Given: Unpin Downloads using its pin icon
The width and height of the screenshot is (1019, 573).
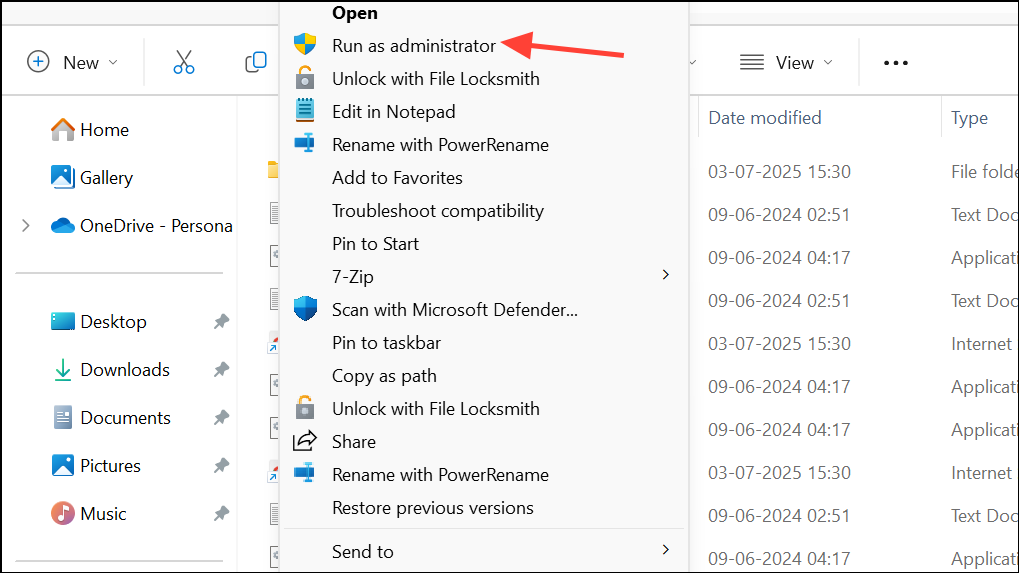Looking at the screenshot, I should (221, 370).
